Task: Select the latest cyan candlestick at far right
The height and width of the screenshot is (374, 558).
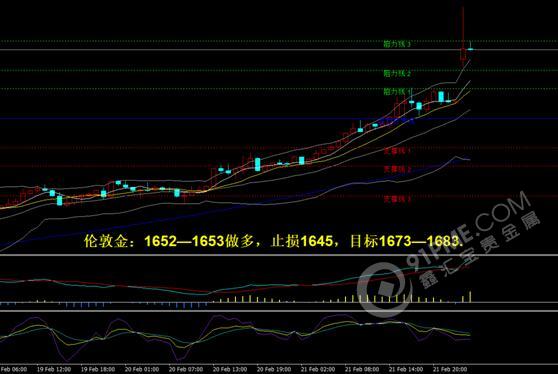Action: 470,48
